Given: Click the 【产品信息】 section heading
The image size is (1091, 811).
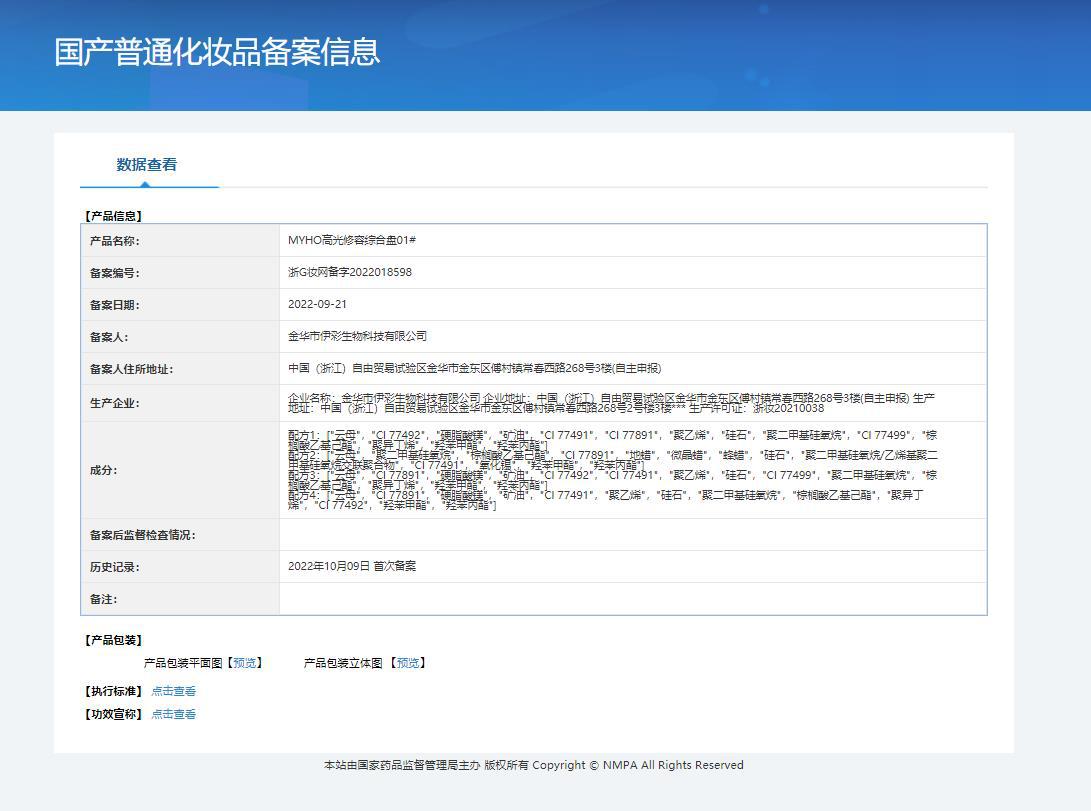Looking at the screenshot, I should (x=113, y=216).
